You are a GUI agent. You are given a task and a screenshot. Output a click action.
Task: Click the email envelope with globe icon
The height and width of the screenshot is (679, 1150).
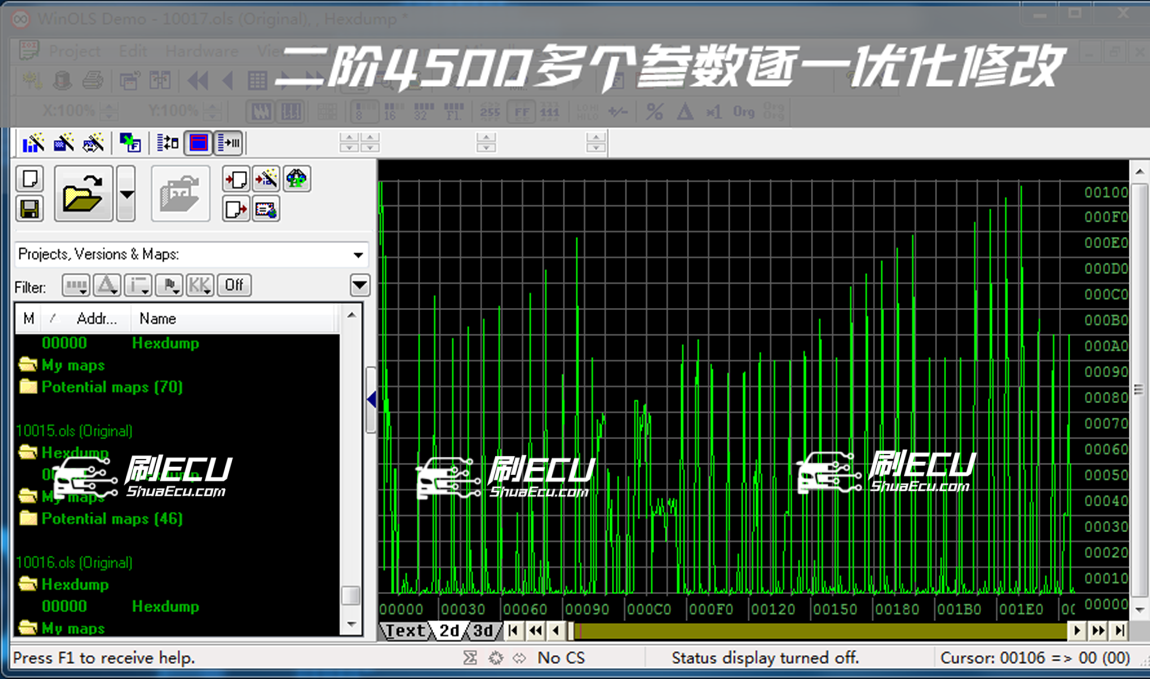pos(266,209)
